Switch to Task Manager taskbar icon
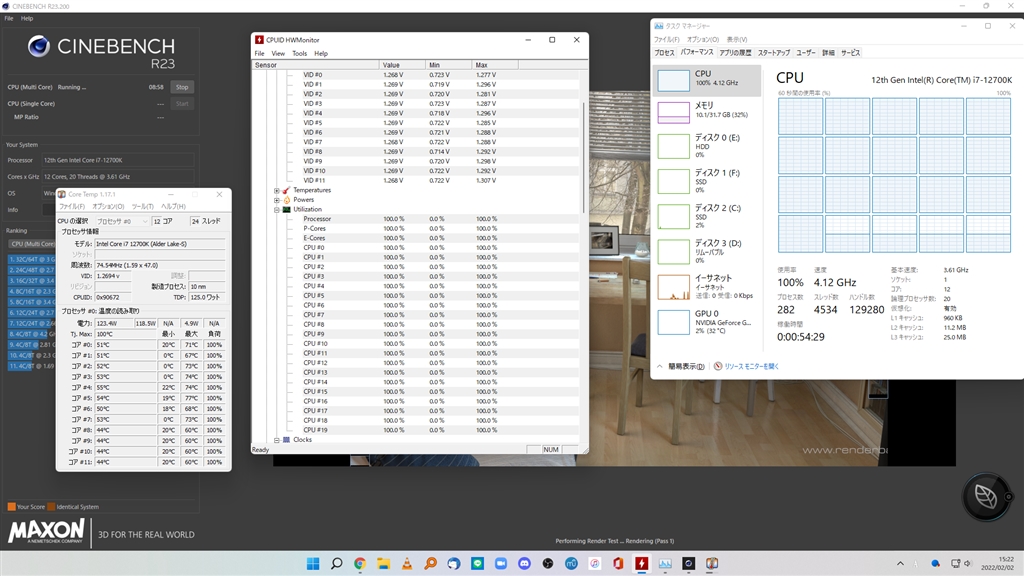The image size is (1024, 576). click(x=665, y=563)
